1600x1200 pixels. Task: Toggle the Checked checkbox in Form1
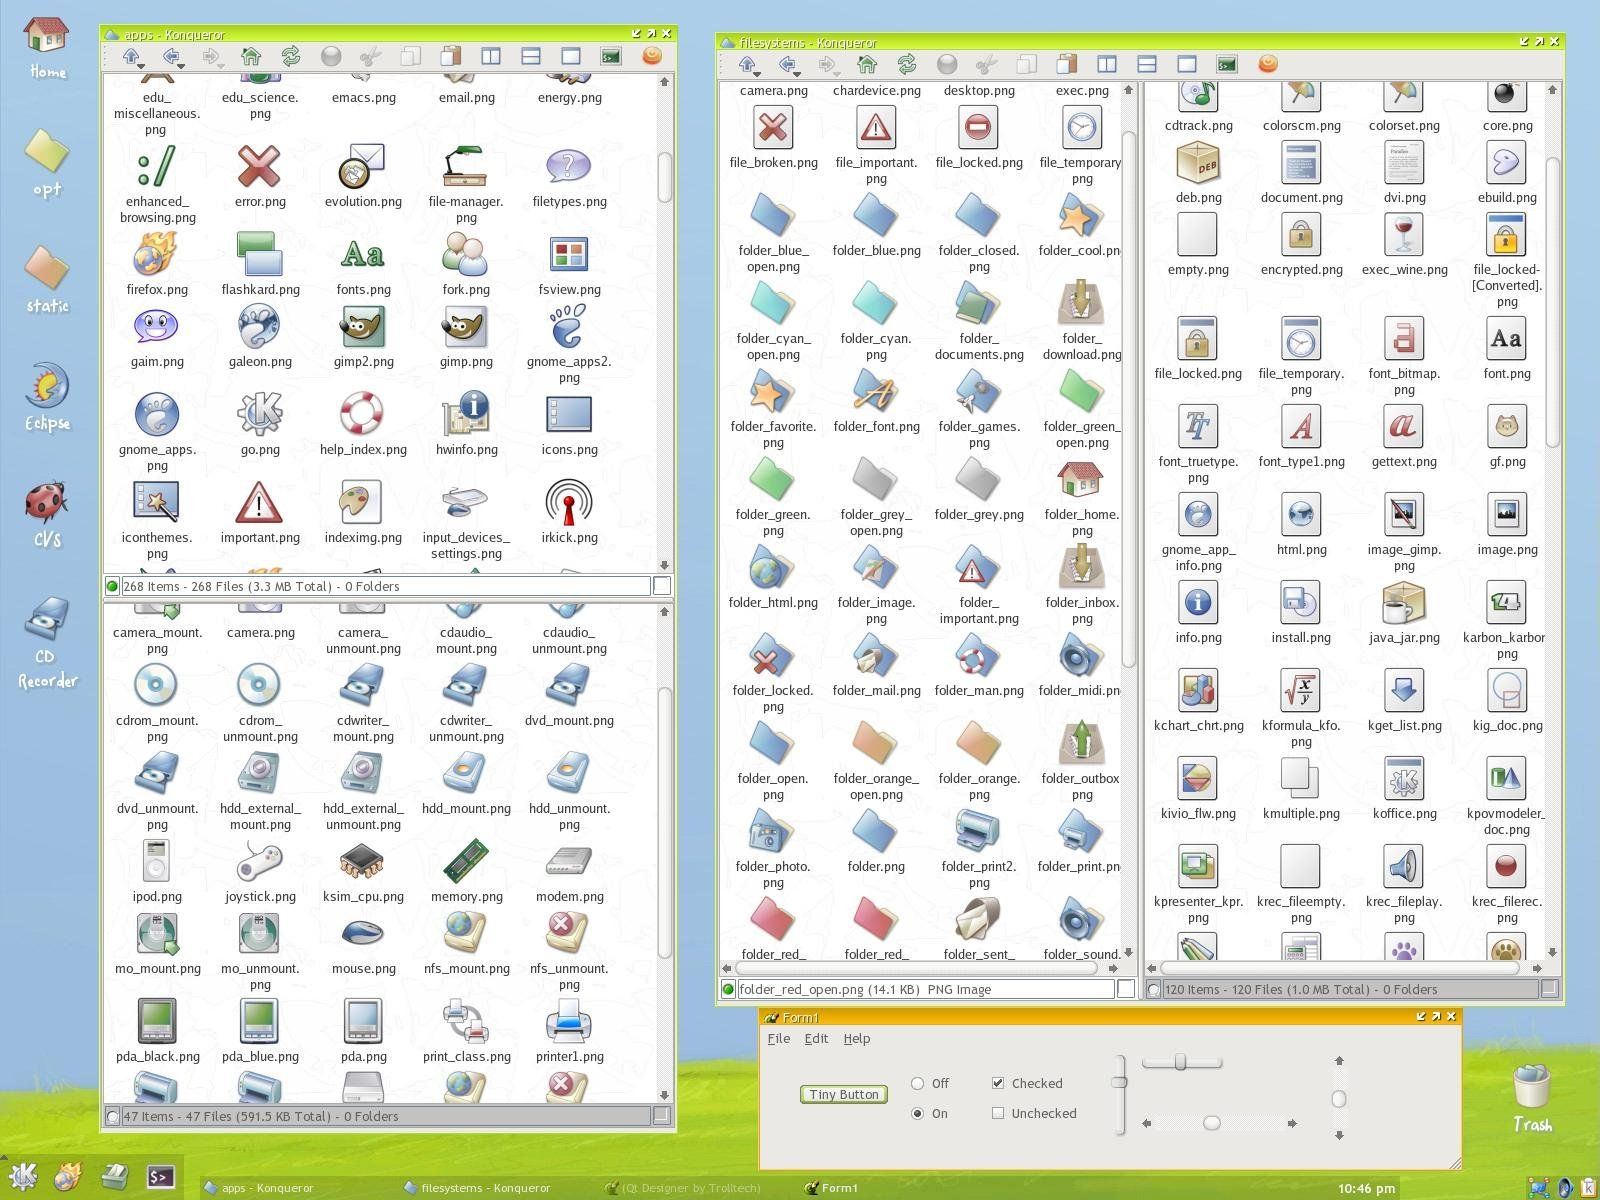[998, 1083]
